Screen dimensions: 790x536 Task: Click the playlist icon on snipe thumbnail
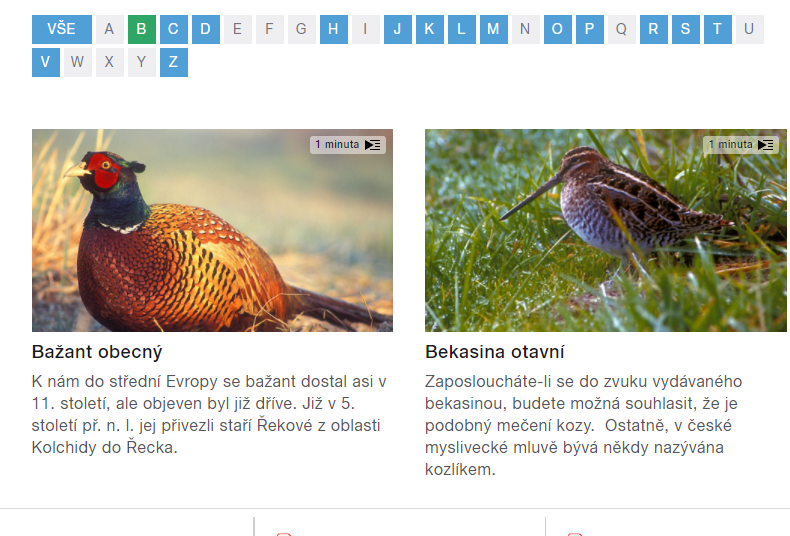click(766, 145)
